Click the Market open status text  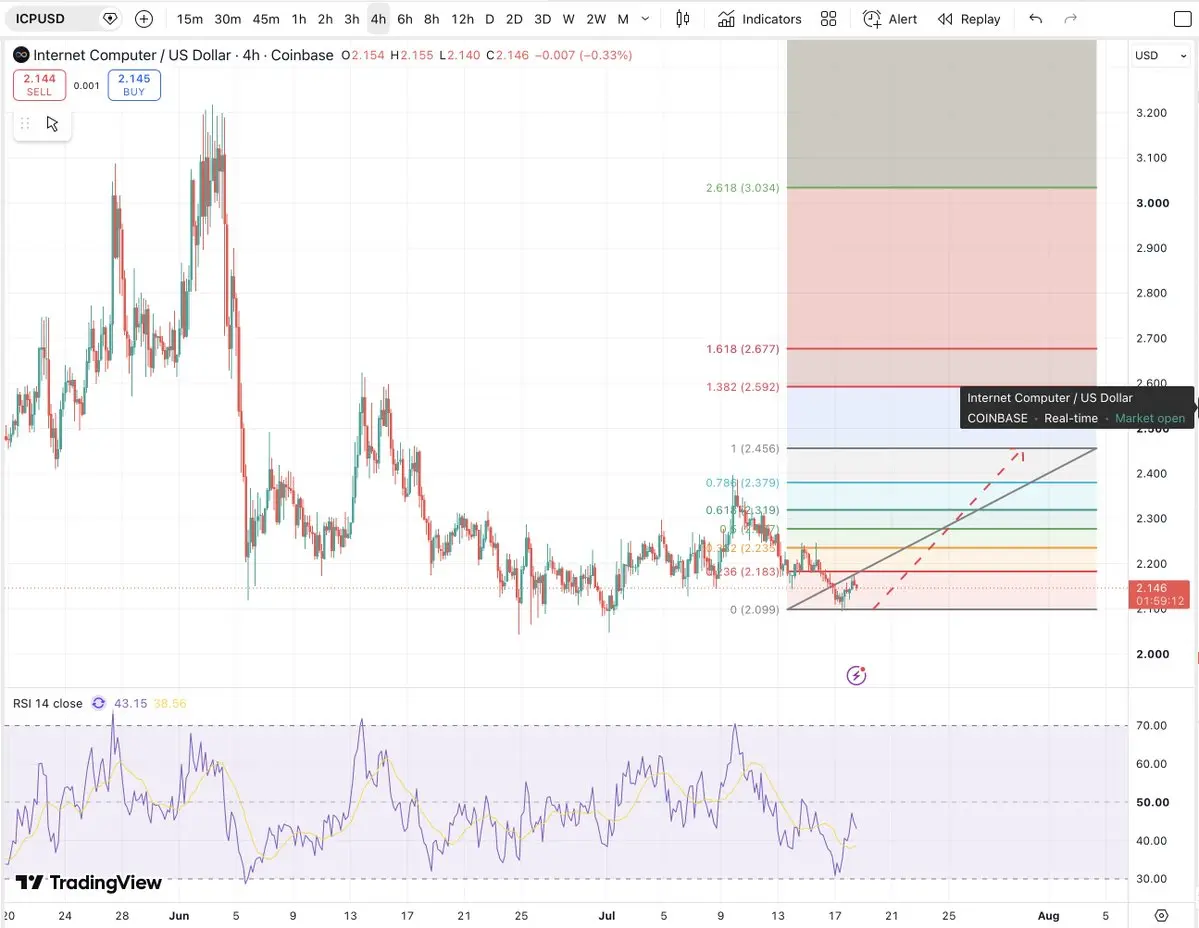click(x=1150, y=418)
